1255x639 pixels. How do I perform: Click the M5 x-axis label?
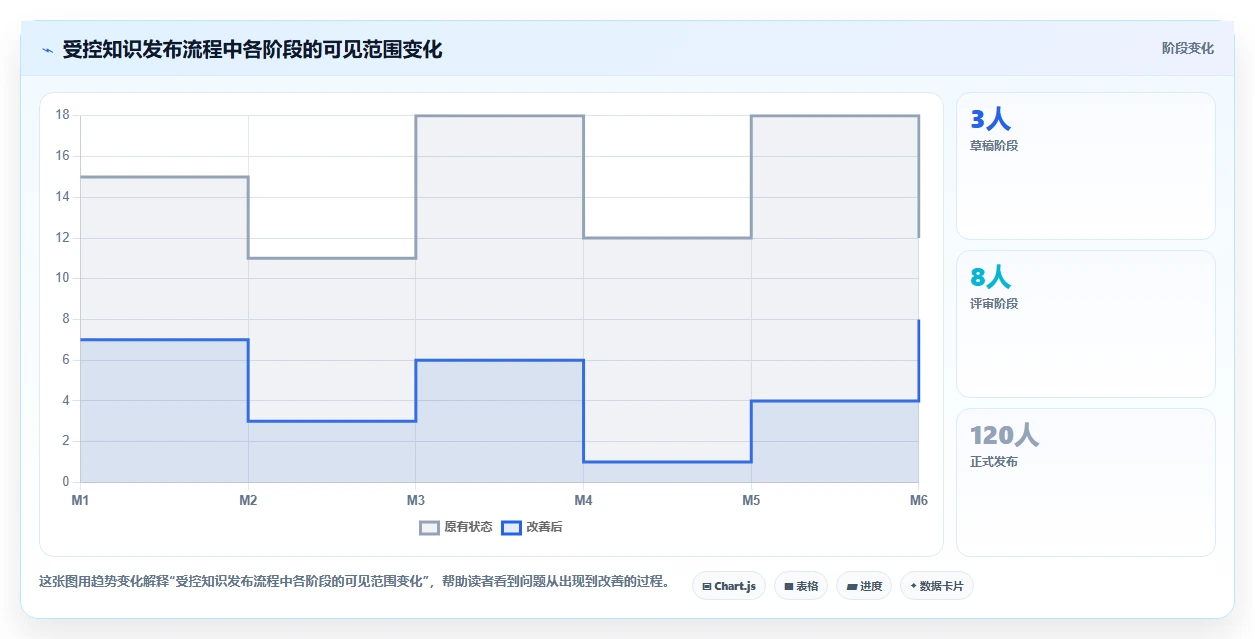coord(751,500)
